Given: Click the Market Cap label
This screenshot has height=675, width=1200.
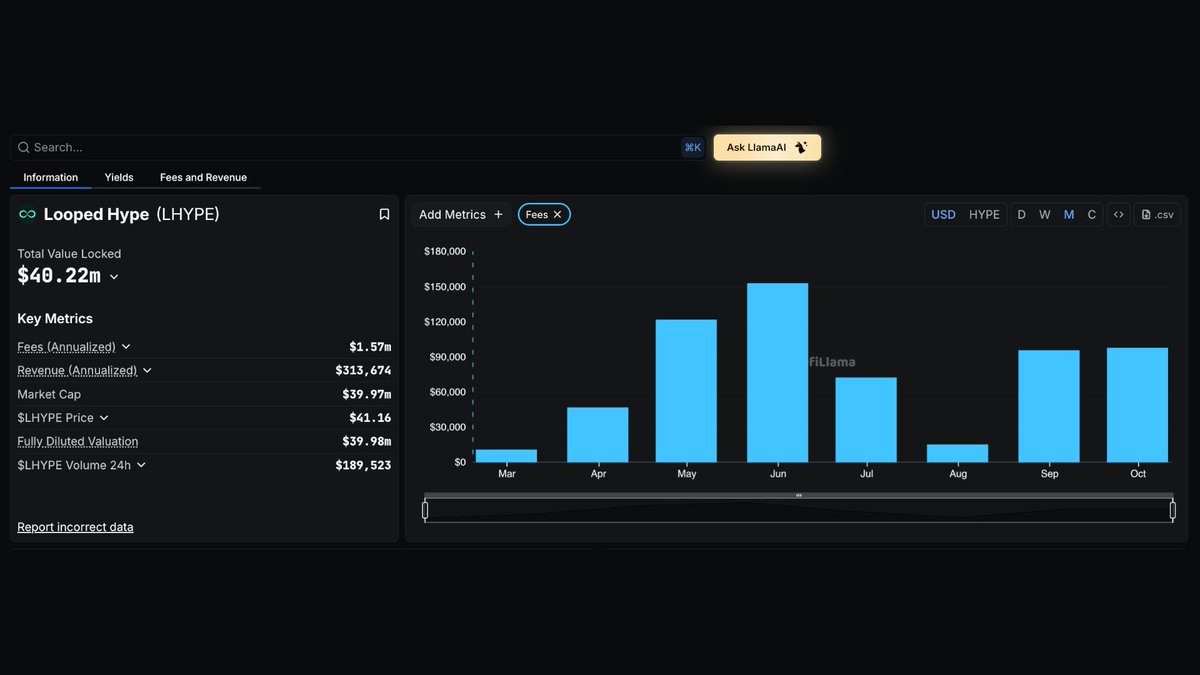Looking at the screenshot, I should [49, 394].
